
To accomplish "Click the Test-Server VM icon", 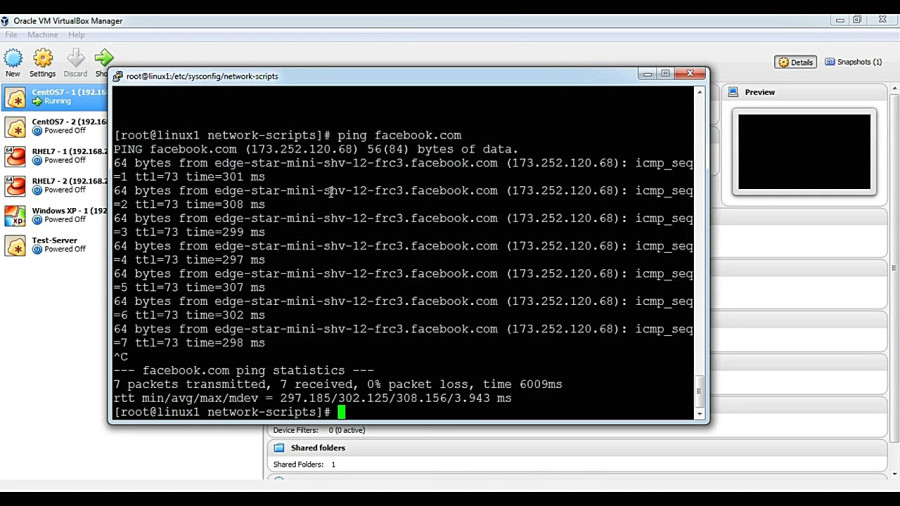I will pos(15,246).
